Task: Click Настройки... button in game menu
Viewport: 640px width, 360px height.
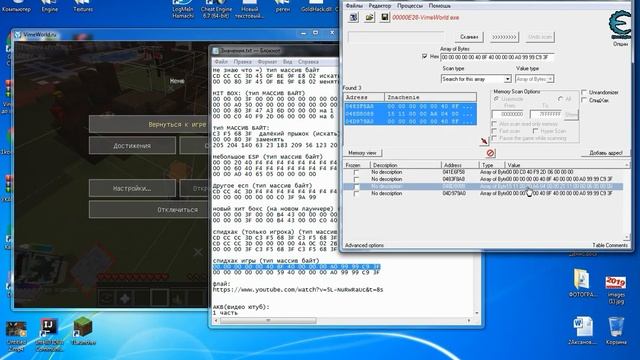Action: [132, 188]
